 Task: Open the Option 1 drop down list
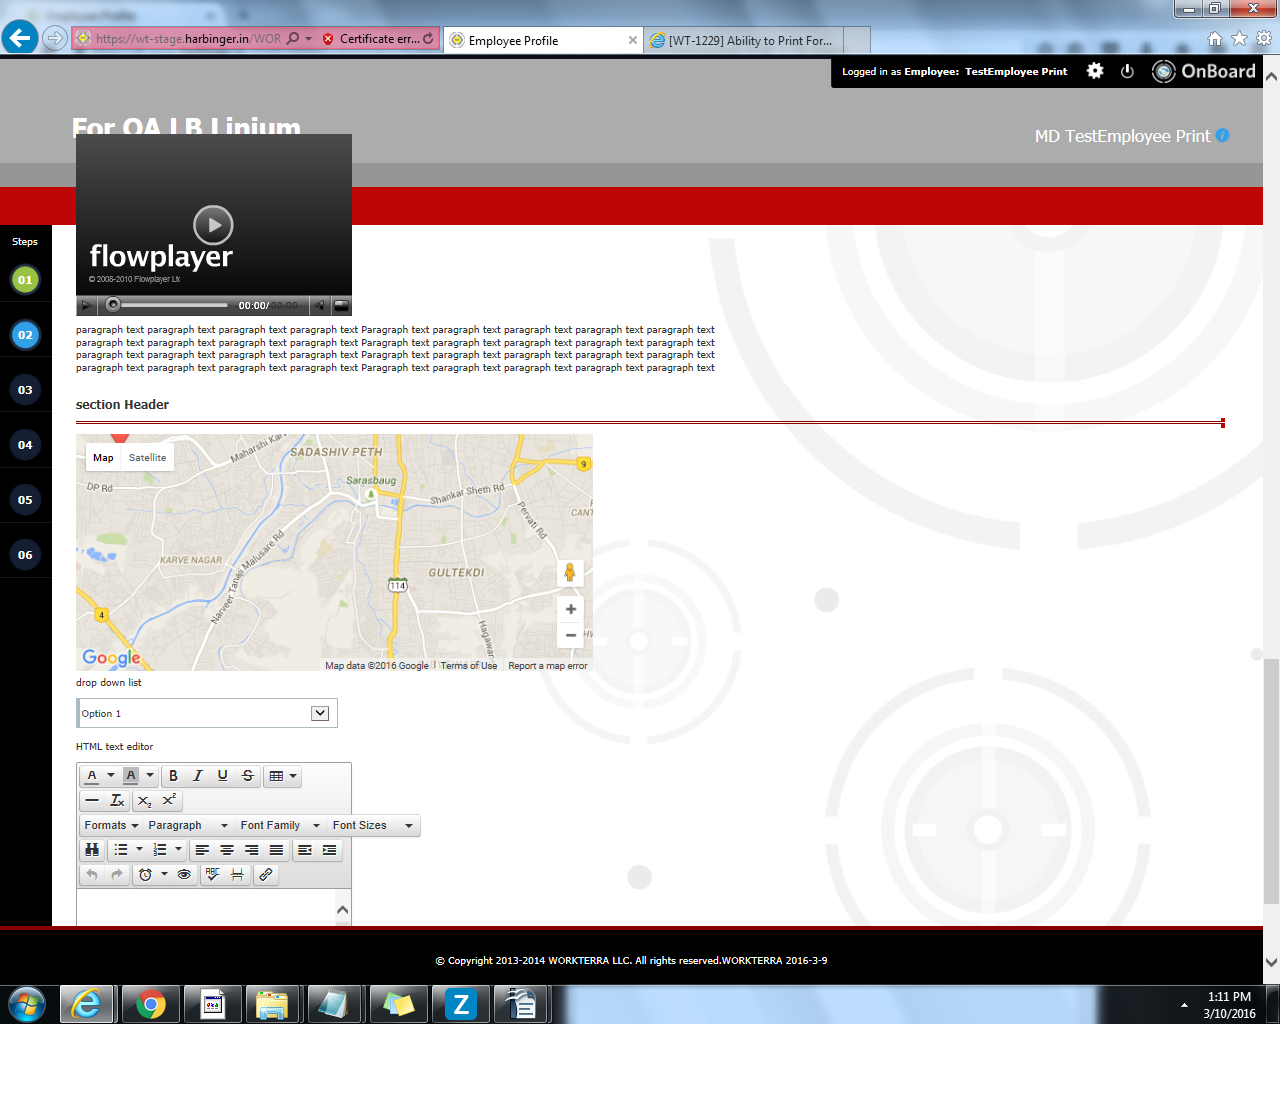(320, 713)
